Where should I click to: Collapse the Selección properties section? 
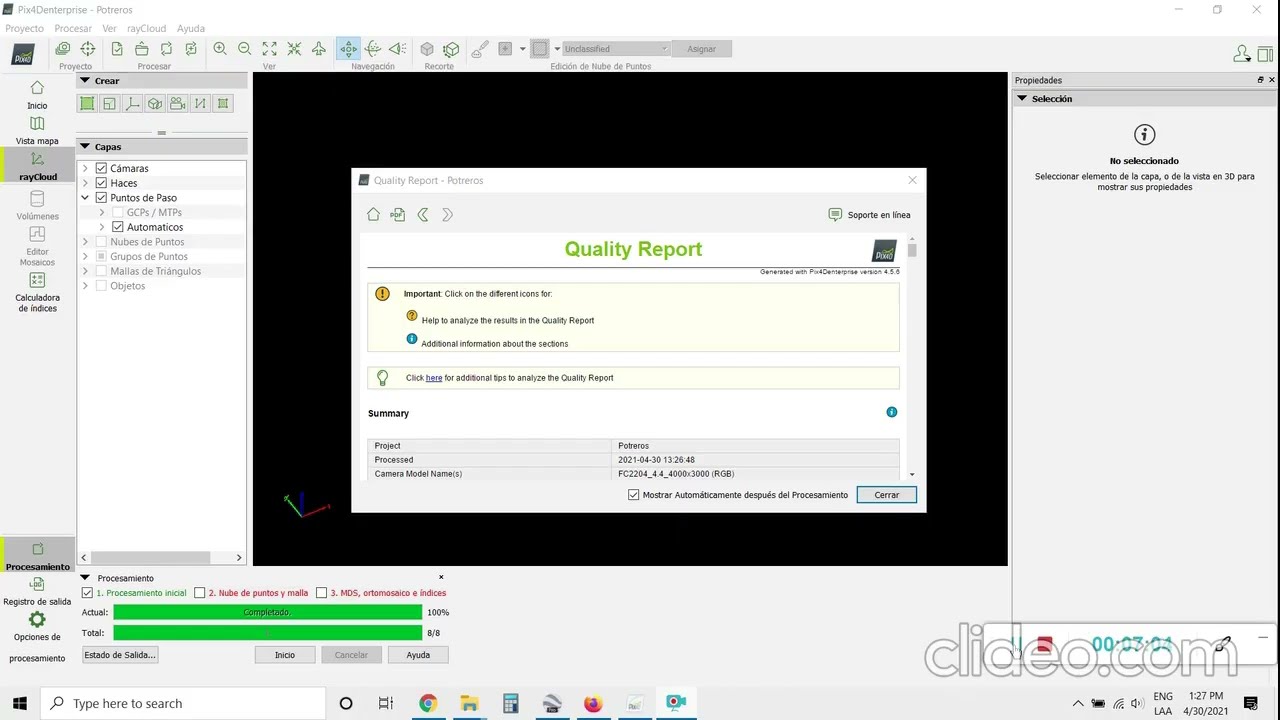click(x=1022, y=99)
